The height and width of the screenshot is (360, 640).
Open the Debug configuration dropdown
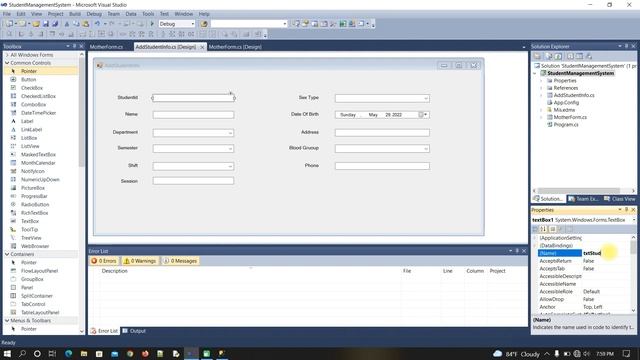[x=193, y=24]
